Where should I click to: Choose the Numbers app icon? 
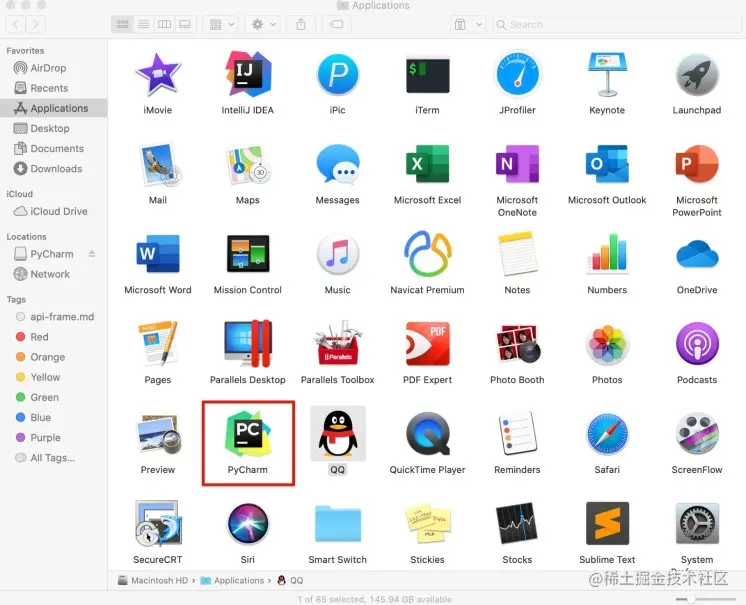click(607, 254)
